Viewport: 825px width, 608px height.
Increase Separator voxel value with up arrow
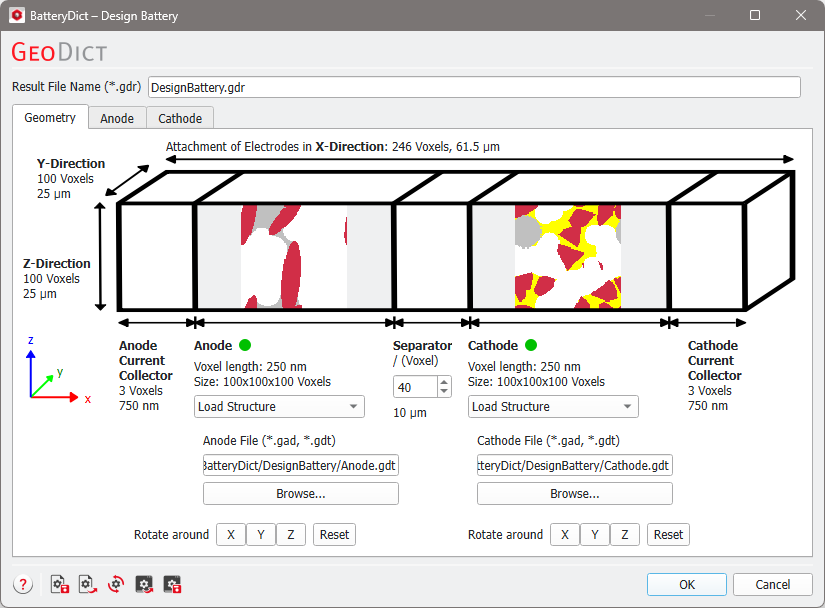point(444,382)
